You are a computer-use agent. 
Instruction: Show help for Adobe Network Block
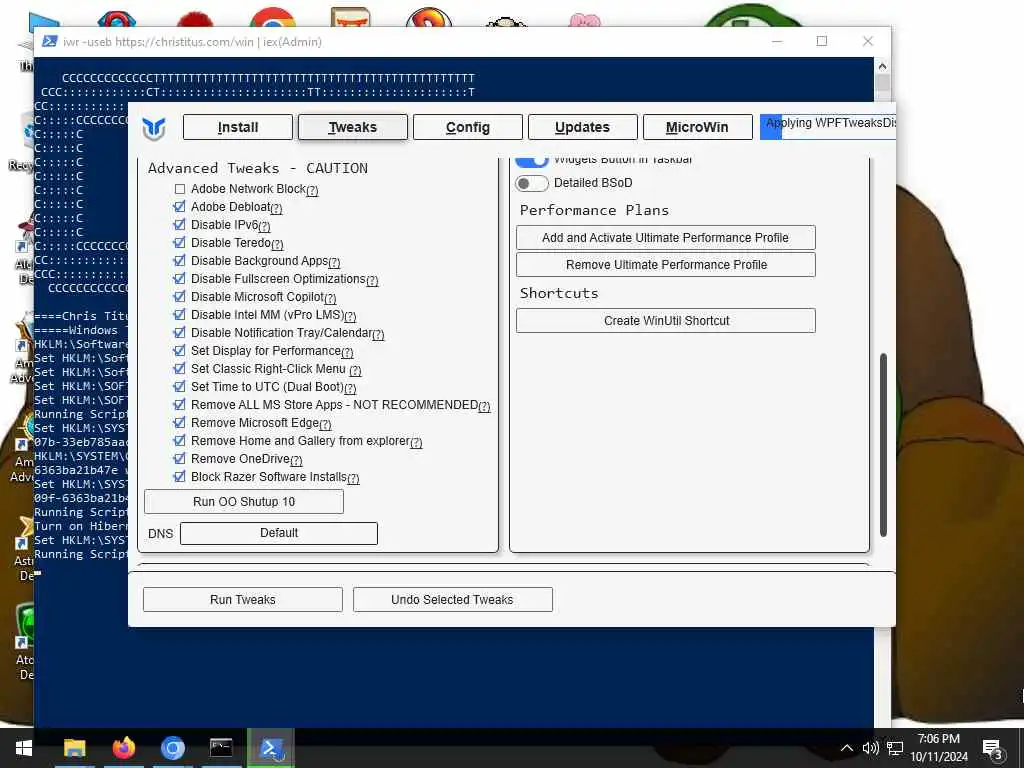(x=312, y=191)
